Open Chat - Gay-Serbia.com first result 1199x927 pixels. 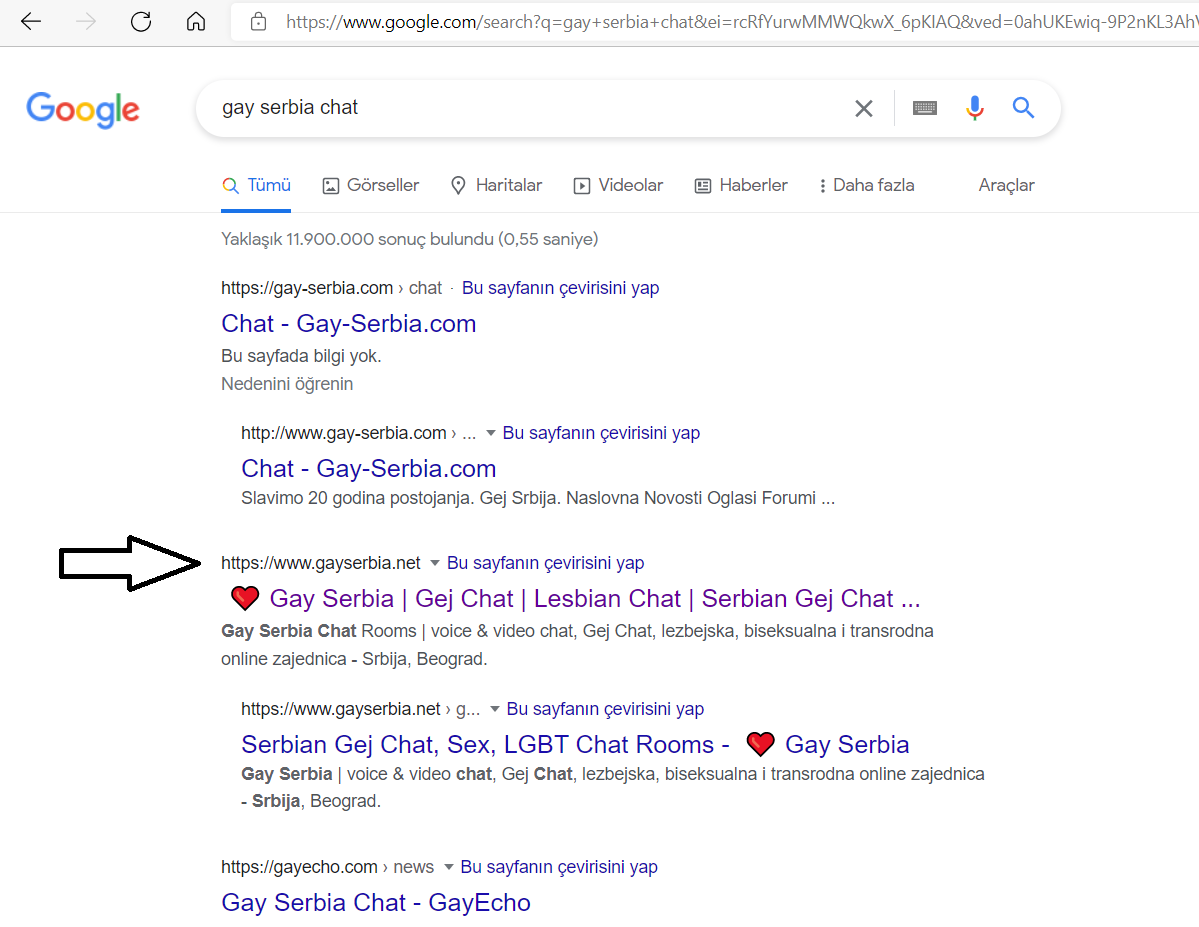click(x=349, y=324)
